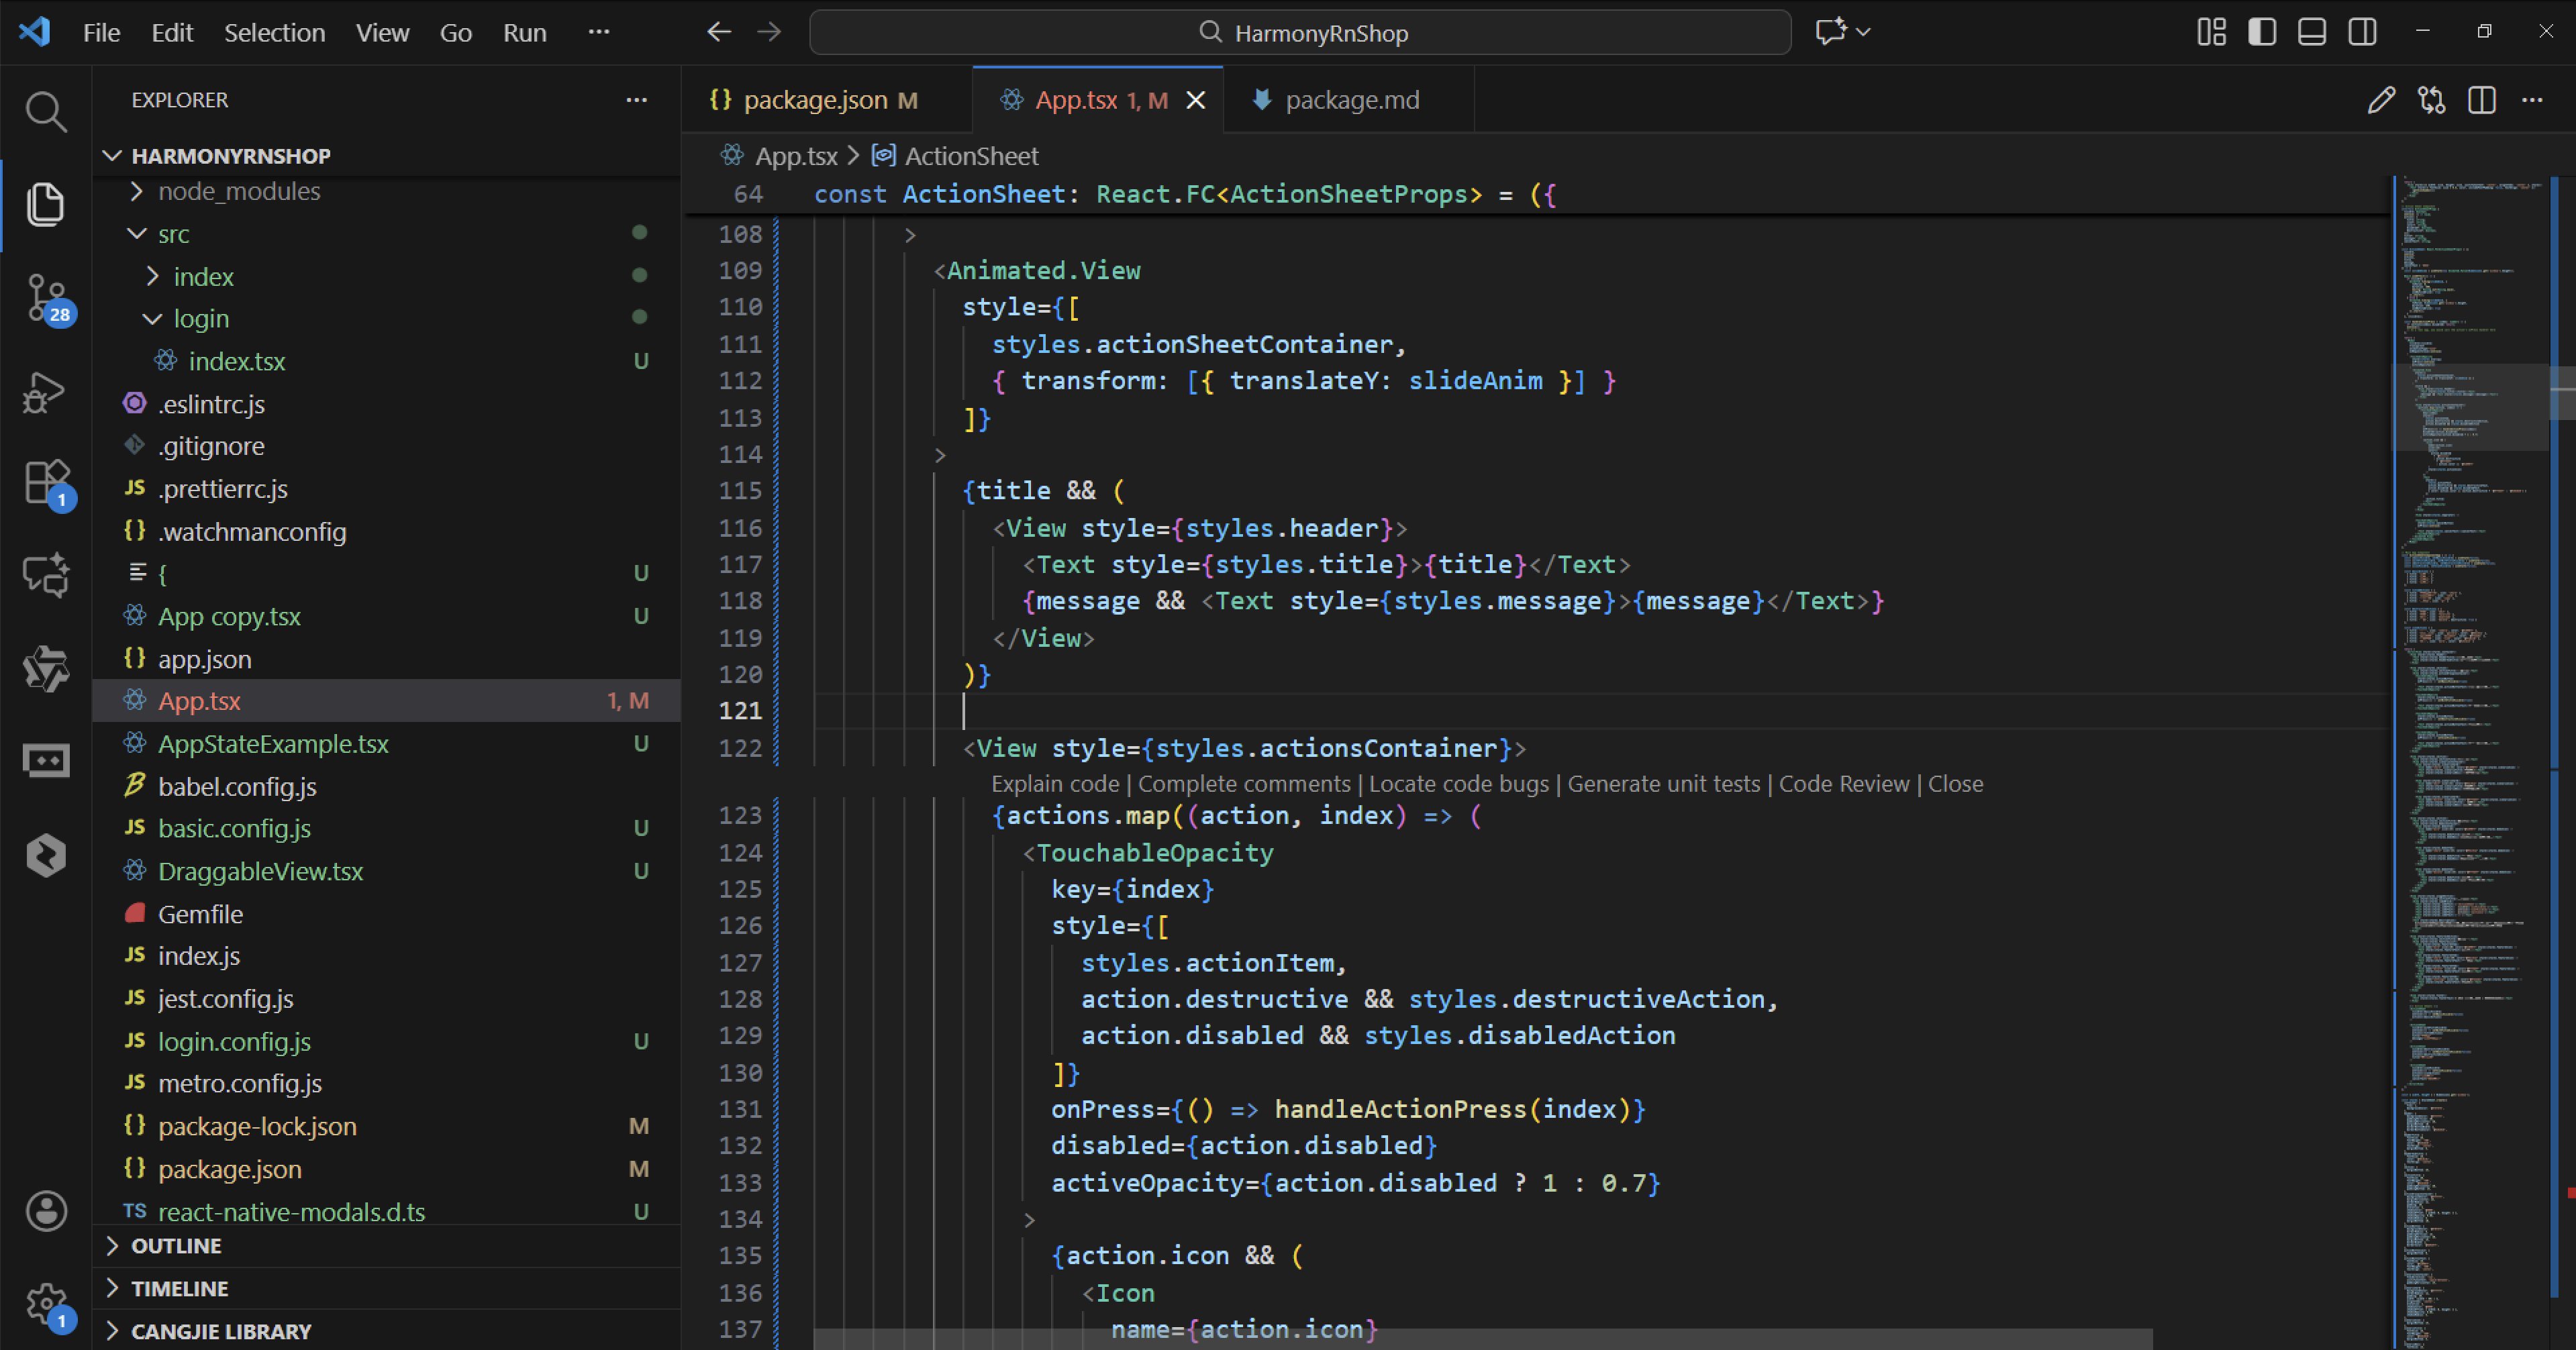Expand the OUTLINE section
Screen dimensions: 2576x1350
176,1246
